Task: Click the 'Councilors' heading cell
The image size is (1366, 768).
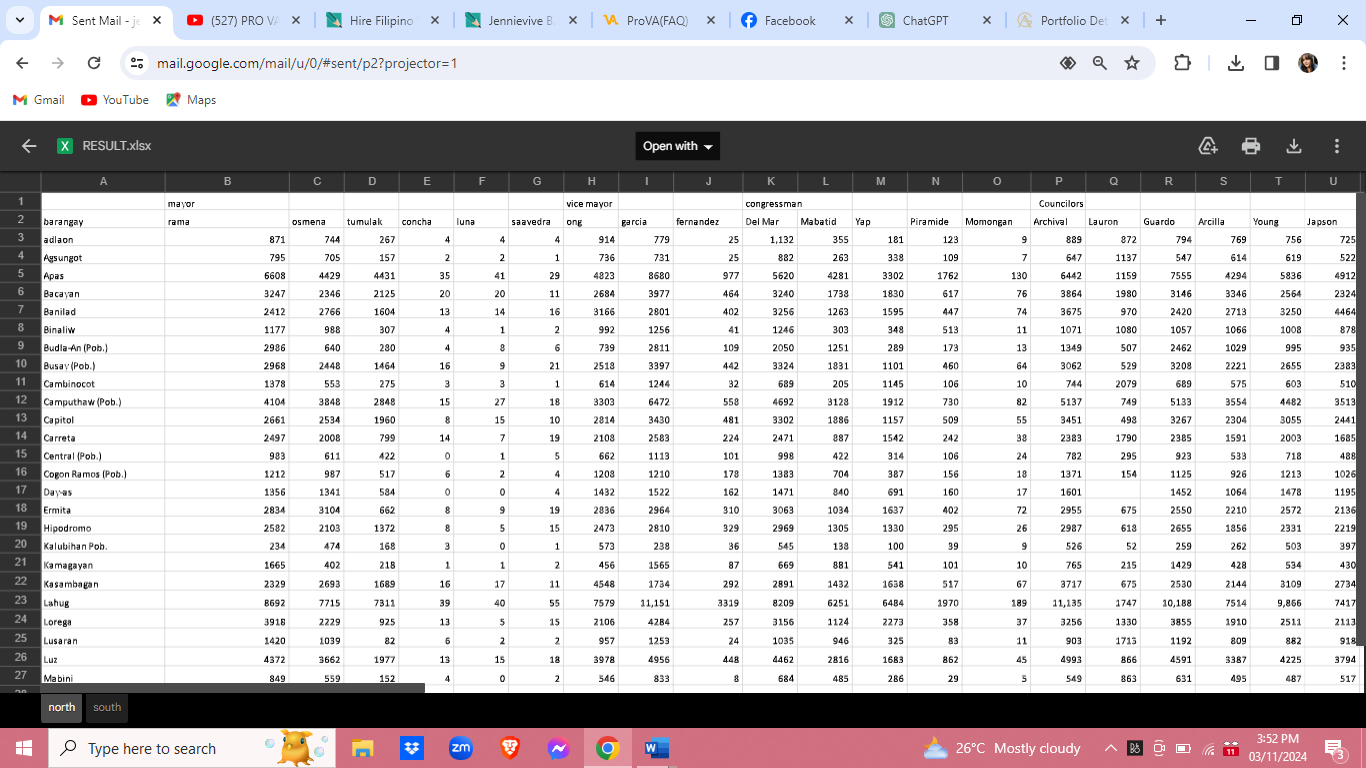Action: 1059,203
